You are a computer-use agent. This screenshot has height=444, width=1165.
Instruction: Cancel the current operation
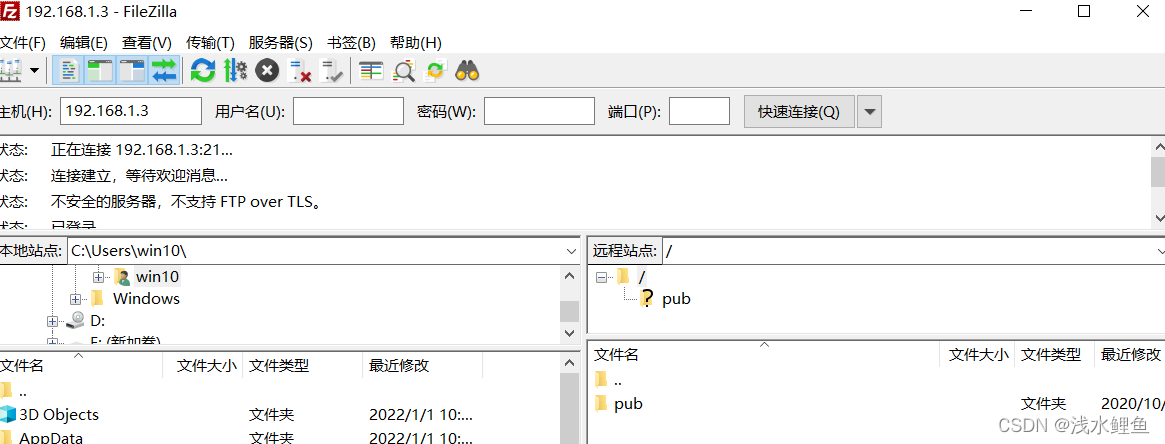pyautogui.click(x=267, y=71)
